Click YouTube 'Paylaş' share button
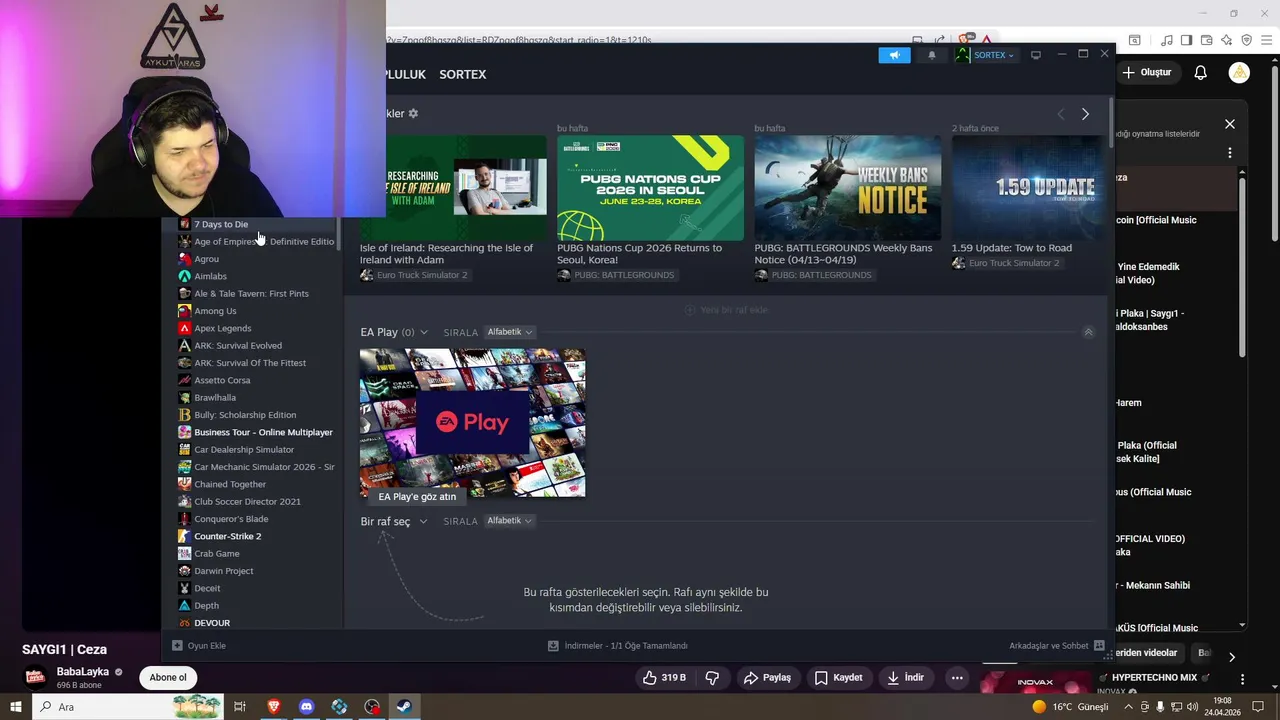Screen dimensions: 1280x720 pyautogui.click(x=767, y=678)
